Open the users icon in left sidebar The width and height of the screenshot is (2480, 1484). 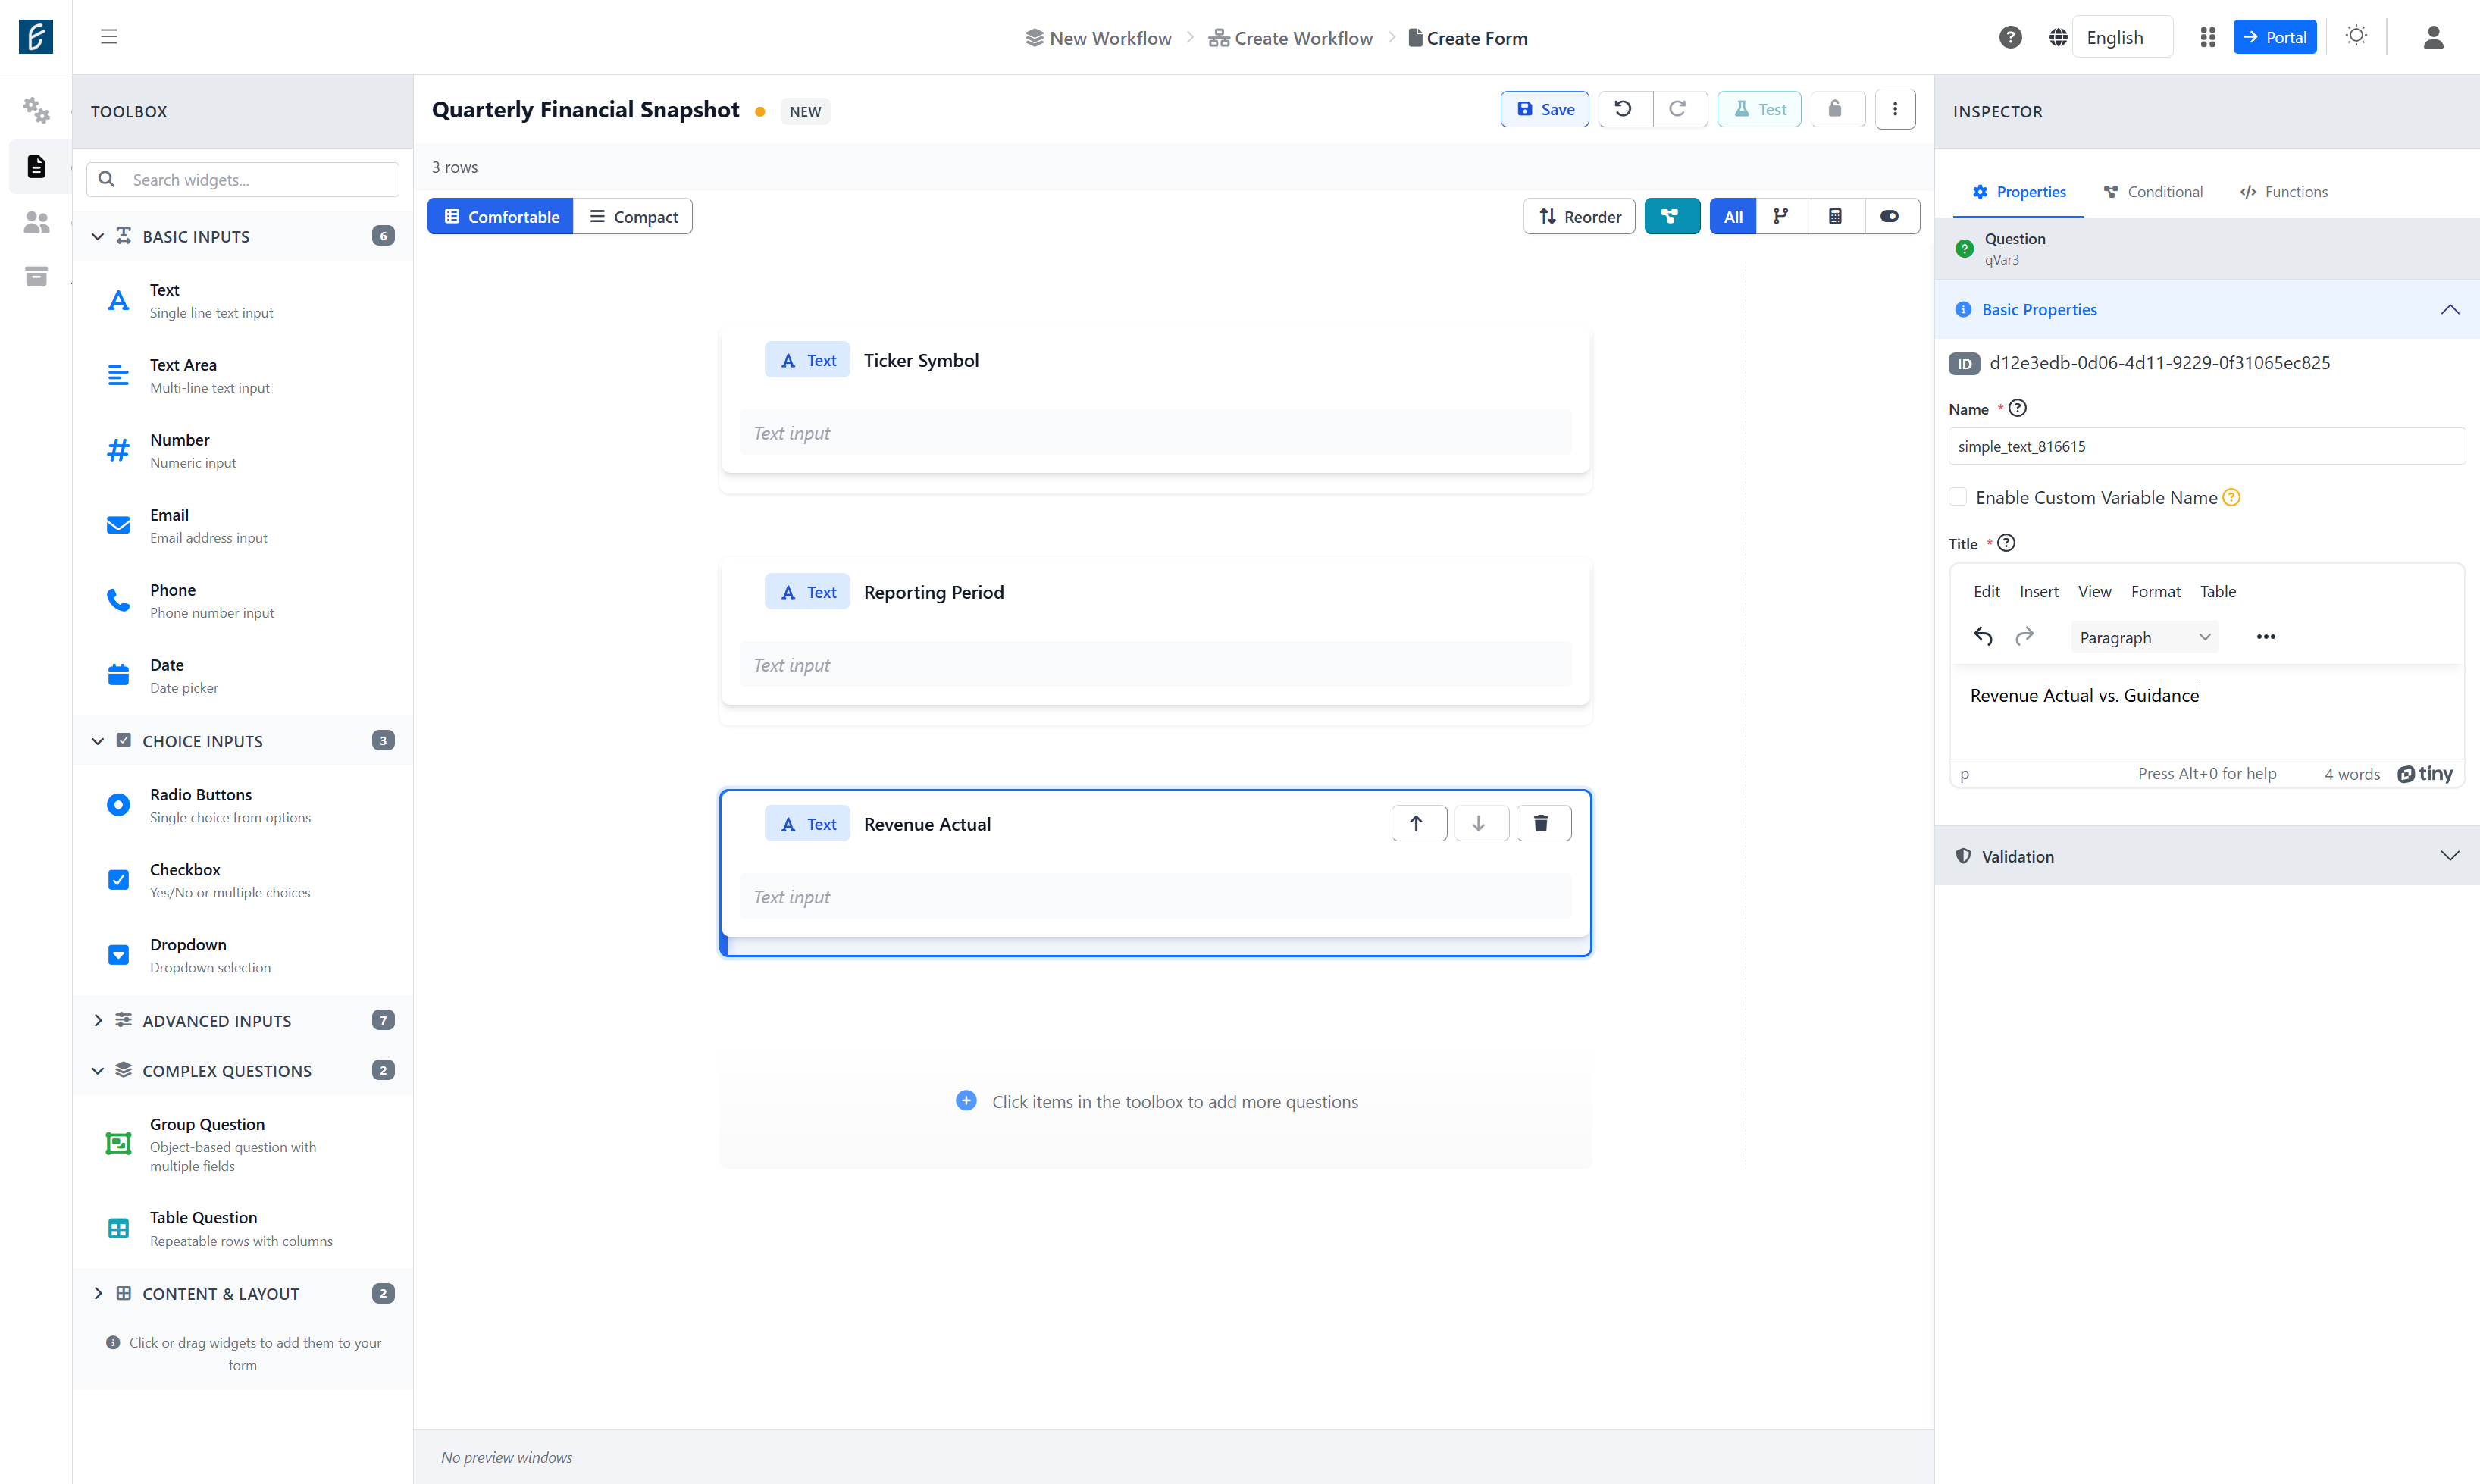(36, 221)
